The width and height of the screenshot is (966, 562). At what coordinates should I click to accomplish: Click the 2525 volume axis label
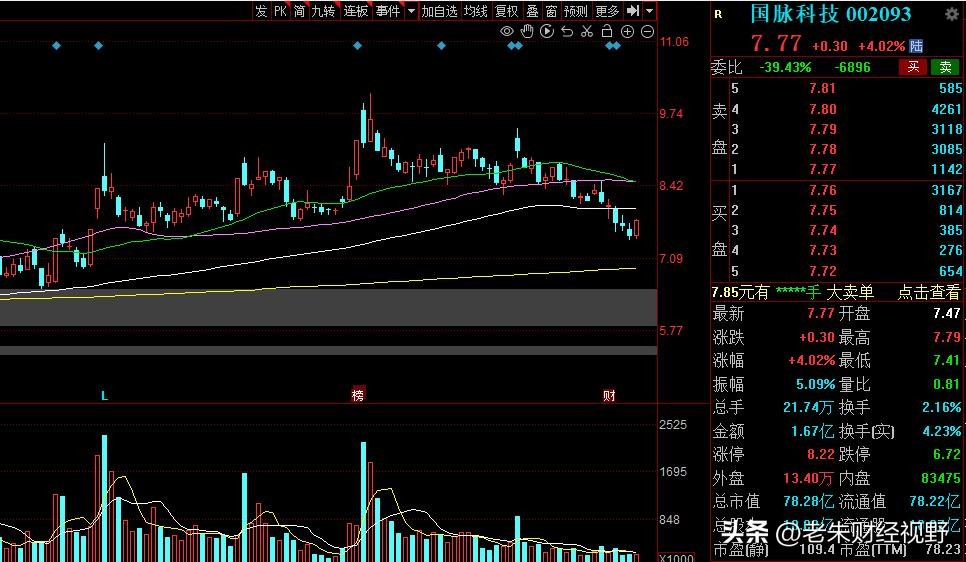pyautogui.click(x=673, y=425)
